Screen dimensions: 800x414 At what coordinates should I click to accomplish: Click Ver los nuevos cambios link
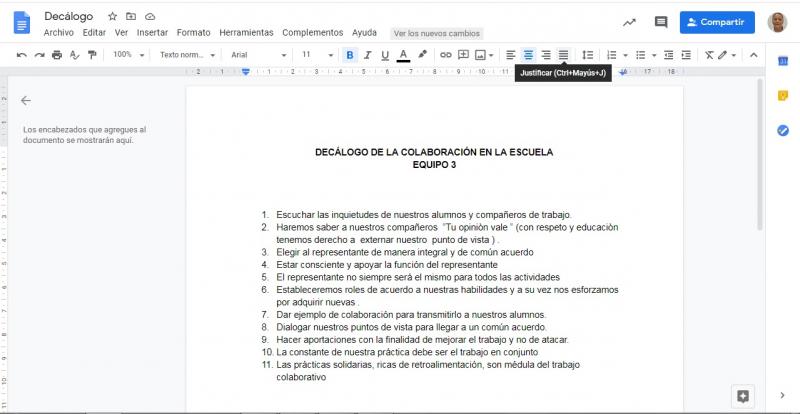click(437, 34)
